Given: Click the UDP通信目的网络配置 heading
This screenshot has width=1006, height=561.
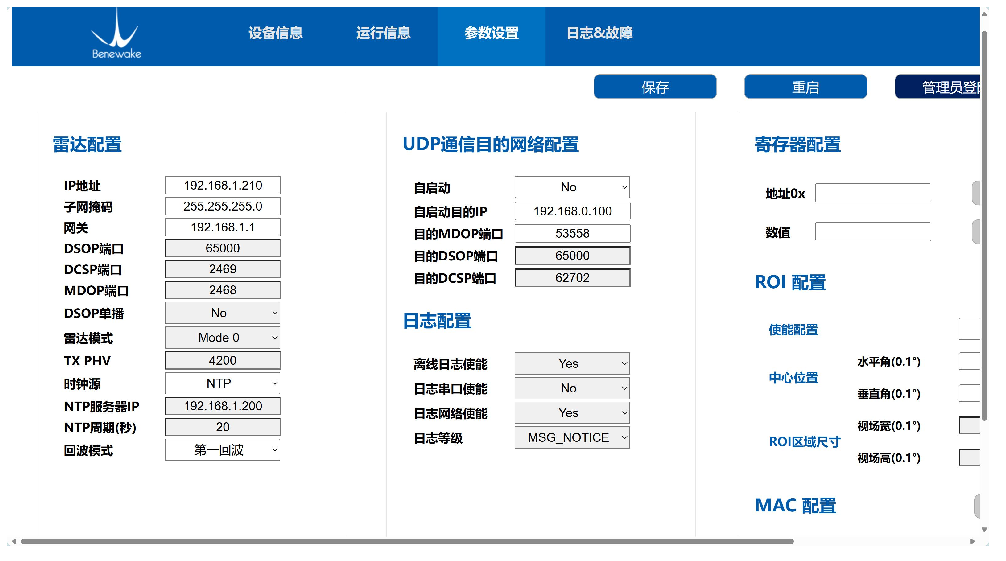Looking at the screenshot, I should pyautogui.click(x=491, y=144).
